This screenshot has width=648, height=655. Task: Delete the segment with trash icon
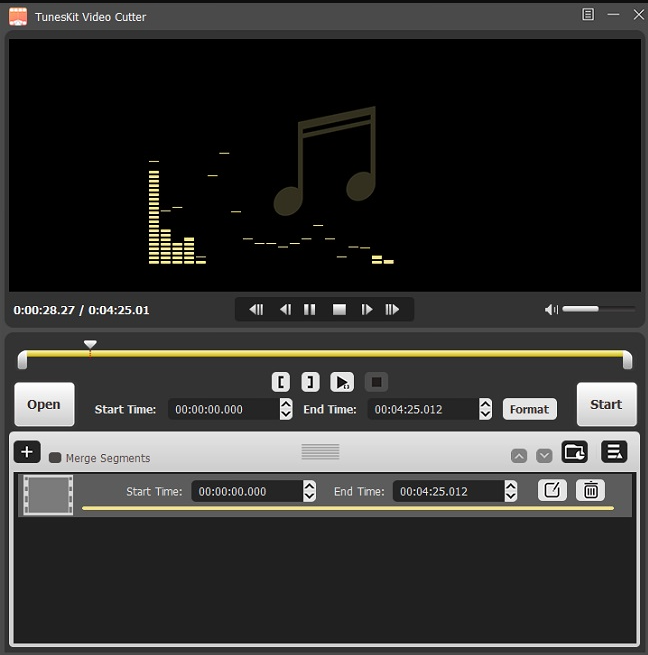591,490
